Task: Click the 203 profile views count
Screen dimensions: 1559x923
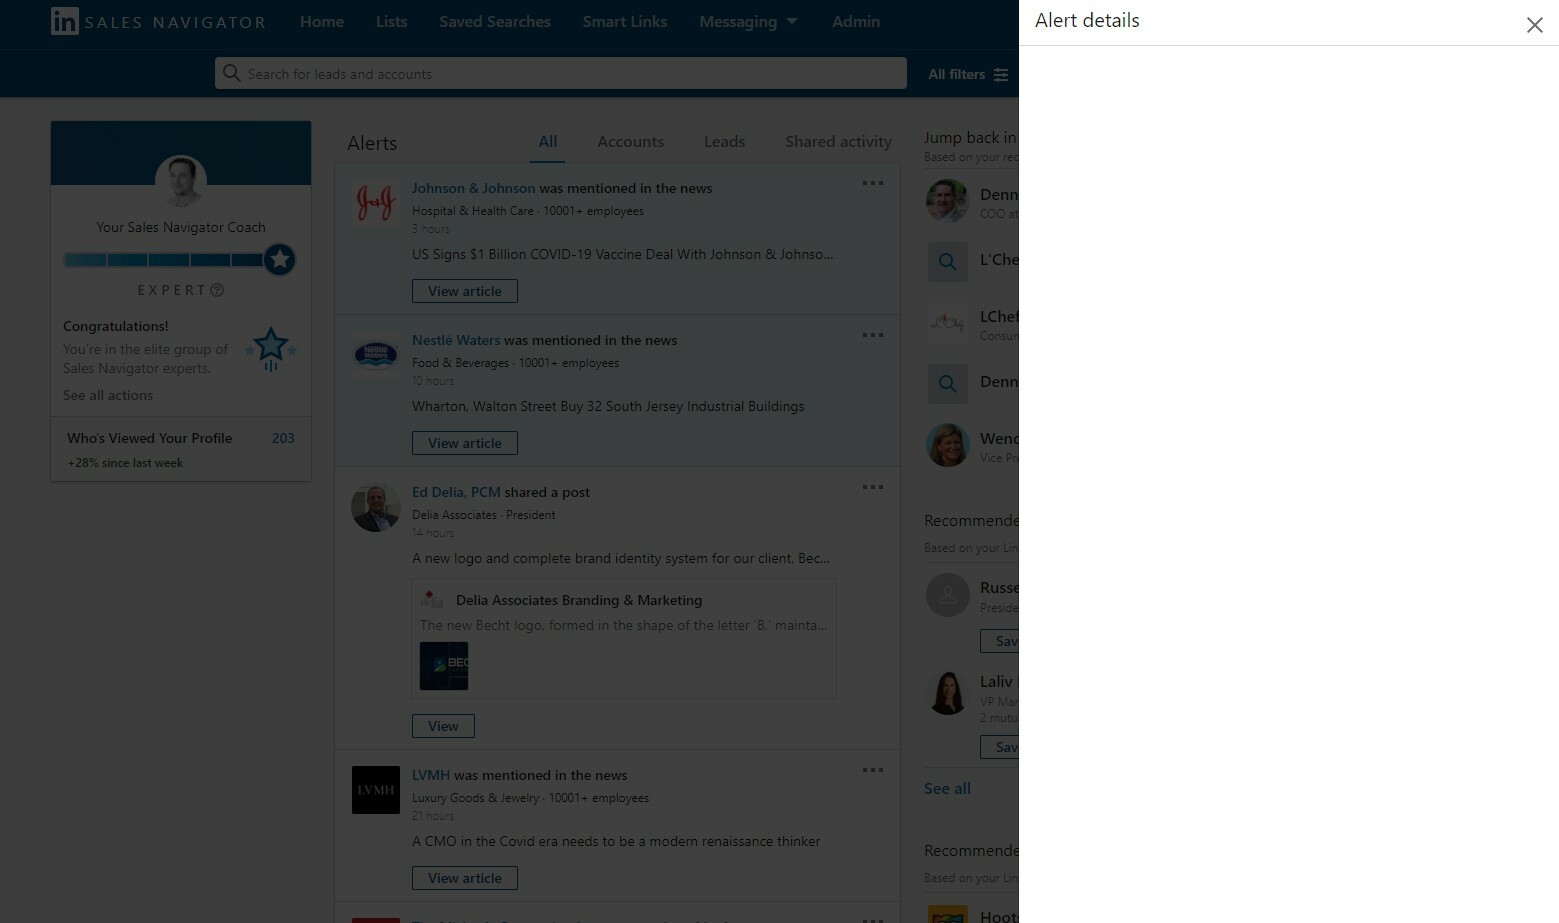Action: (x=283, y=438)
